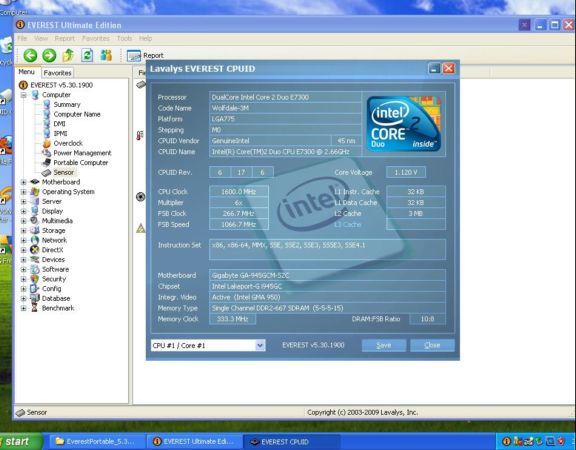
Task: Expand the Server tree node
Action: pos(24,202)
